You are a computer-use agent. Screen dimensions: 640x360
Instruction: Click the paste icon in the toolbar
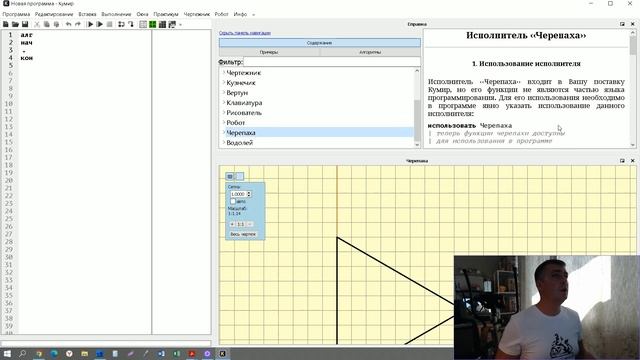[56, 24]
